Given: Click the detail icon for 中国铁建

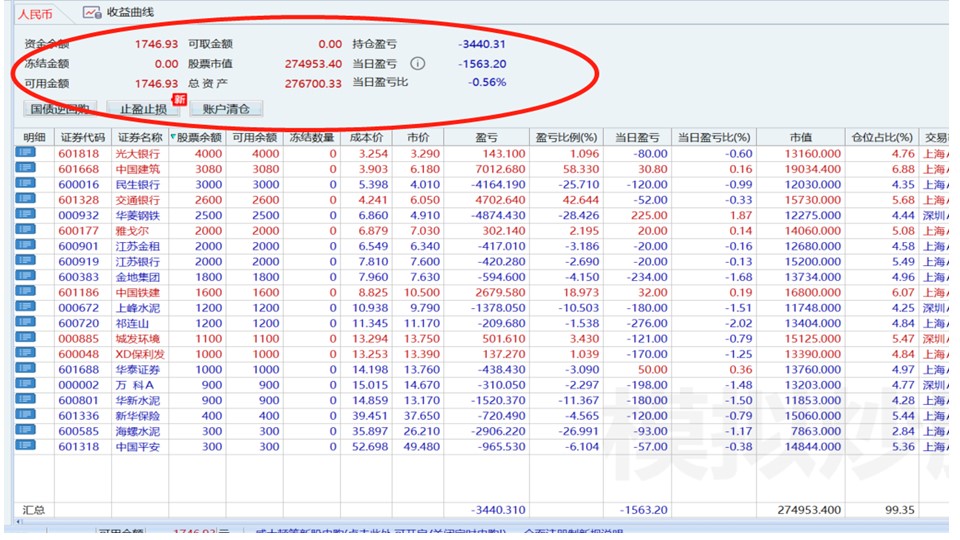Looking at the screenshot, I should click(x=25, y=292).
